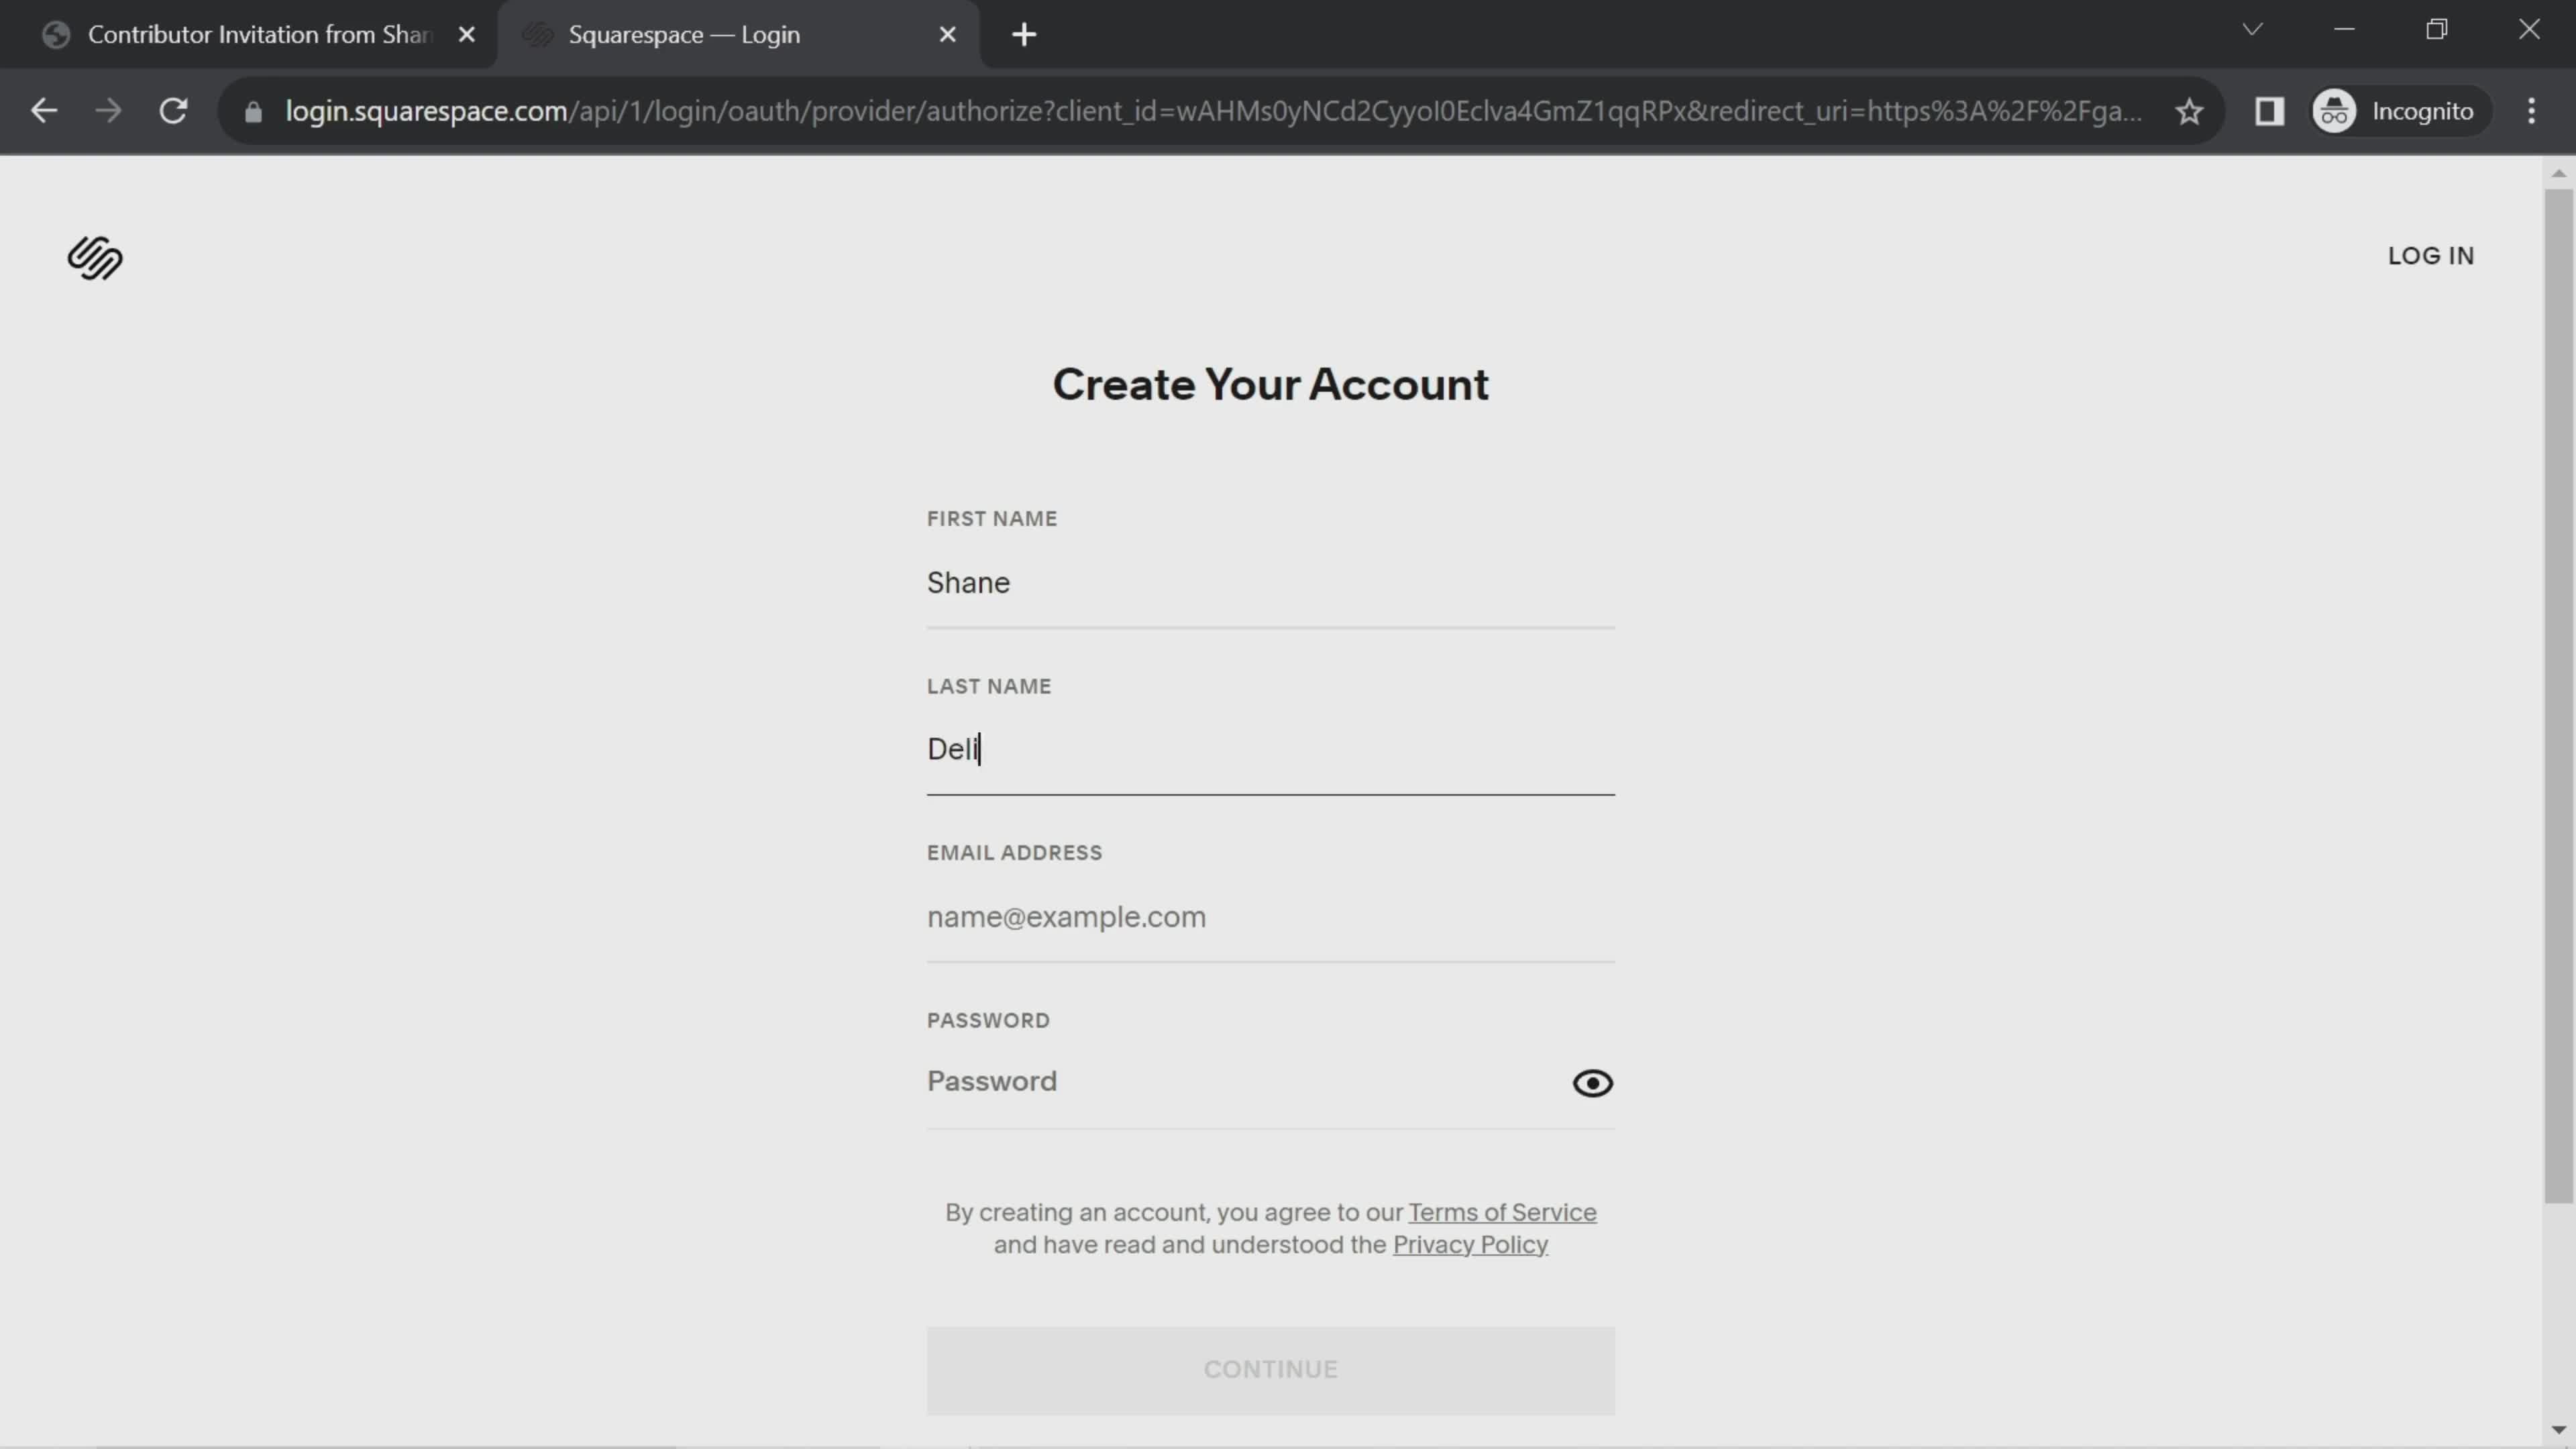Image resolution: width=2576 pixels, height=1449 pixels.
Task: Click the CONTINUE button
Action: tap(1270, 1370)
